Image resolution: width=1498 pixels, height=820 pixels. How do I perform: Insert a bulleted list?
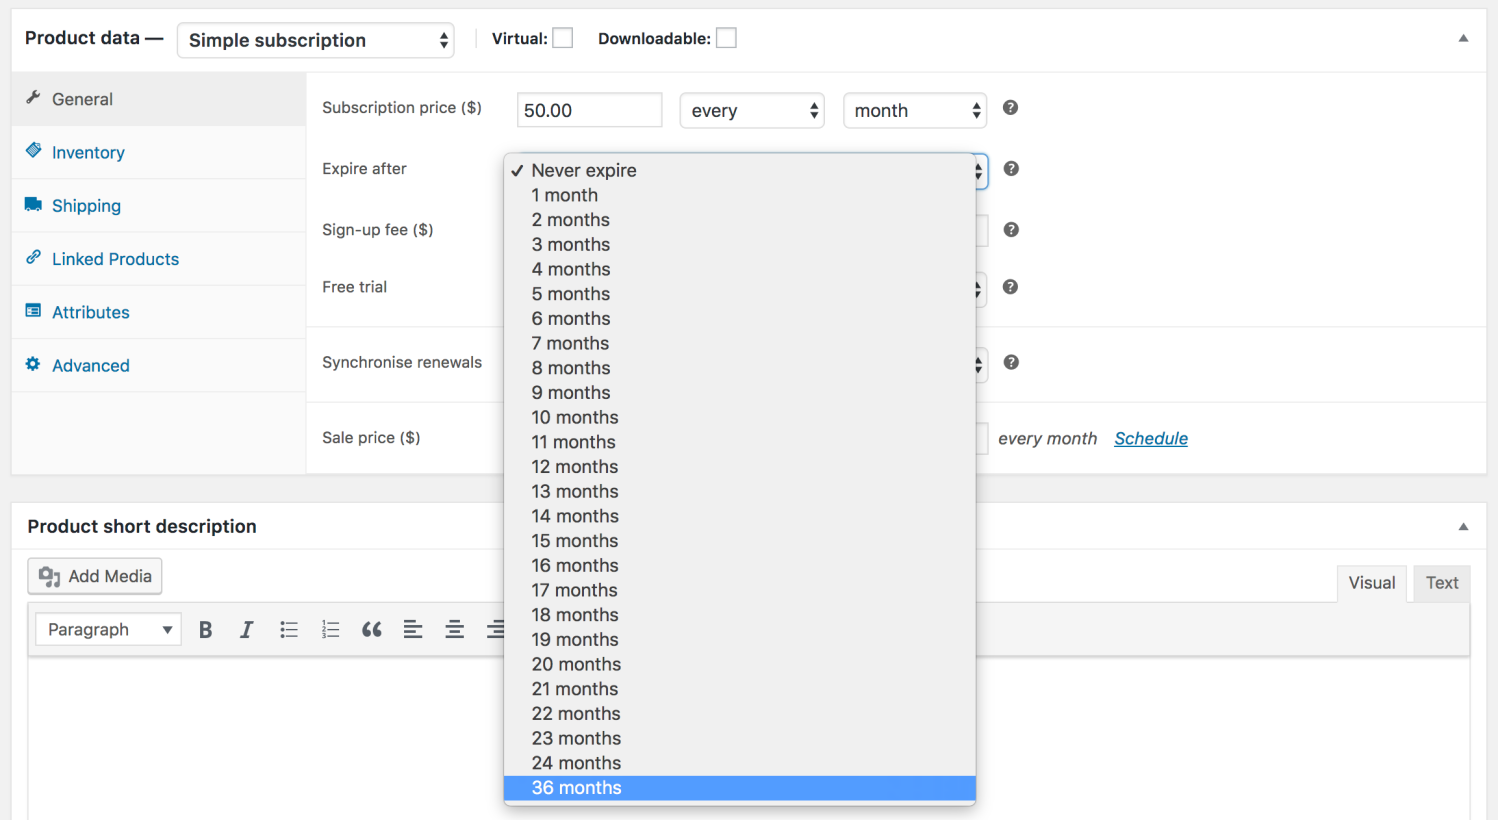click(x=288, y=629)
